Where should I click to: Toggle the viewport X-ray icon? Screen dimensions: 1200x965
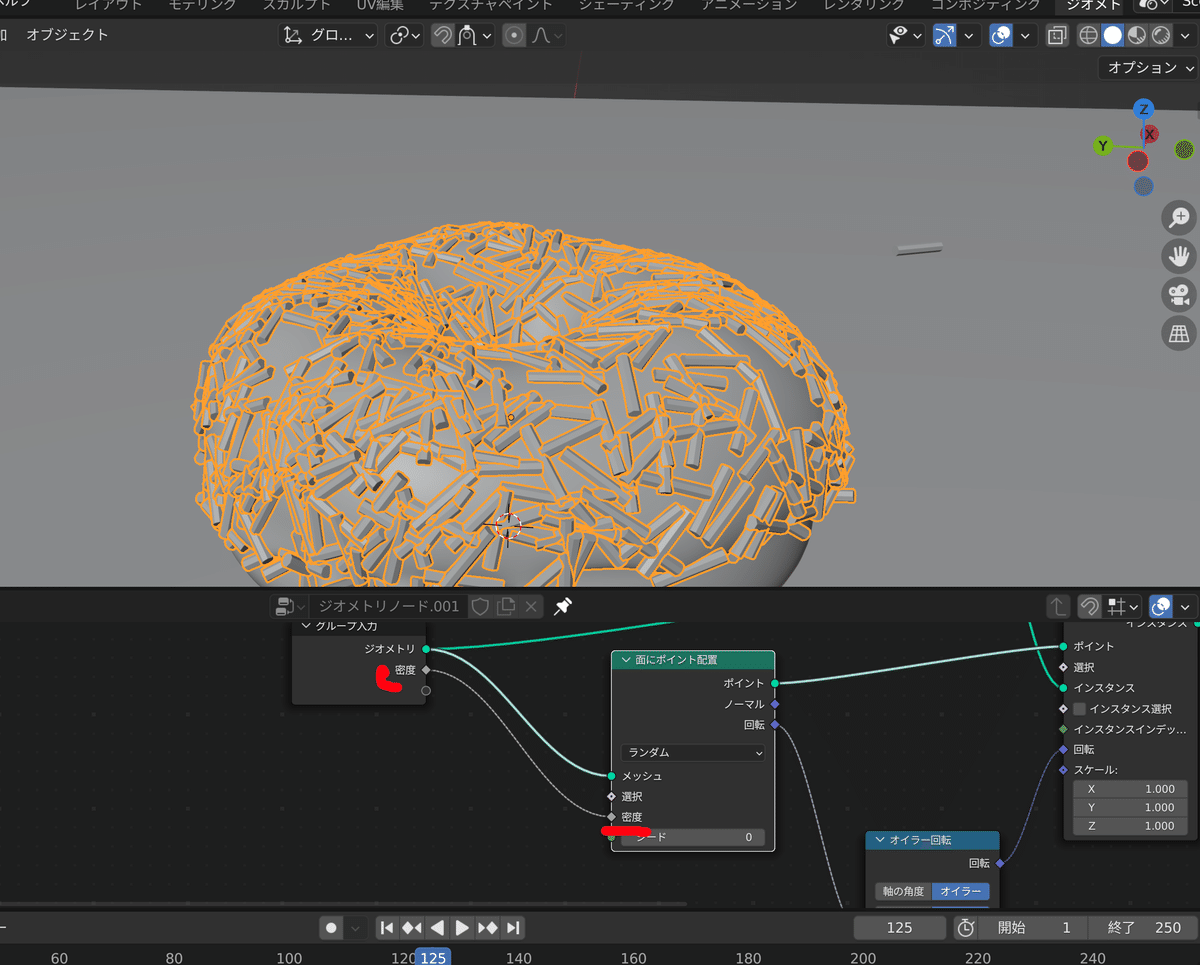[x=1057, y=35]
